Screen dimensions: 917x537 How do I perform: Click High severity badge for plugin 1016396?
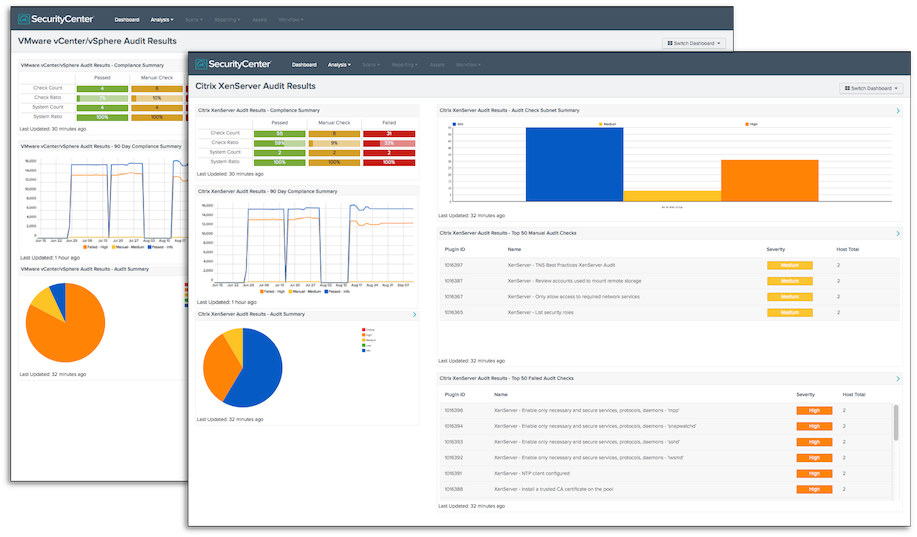point(814,411)
